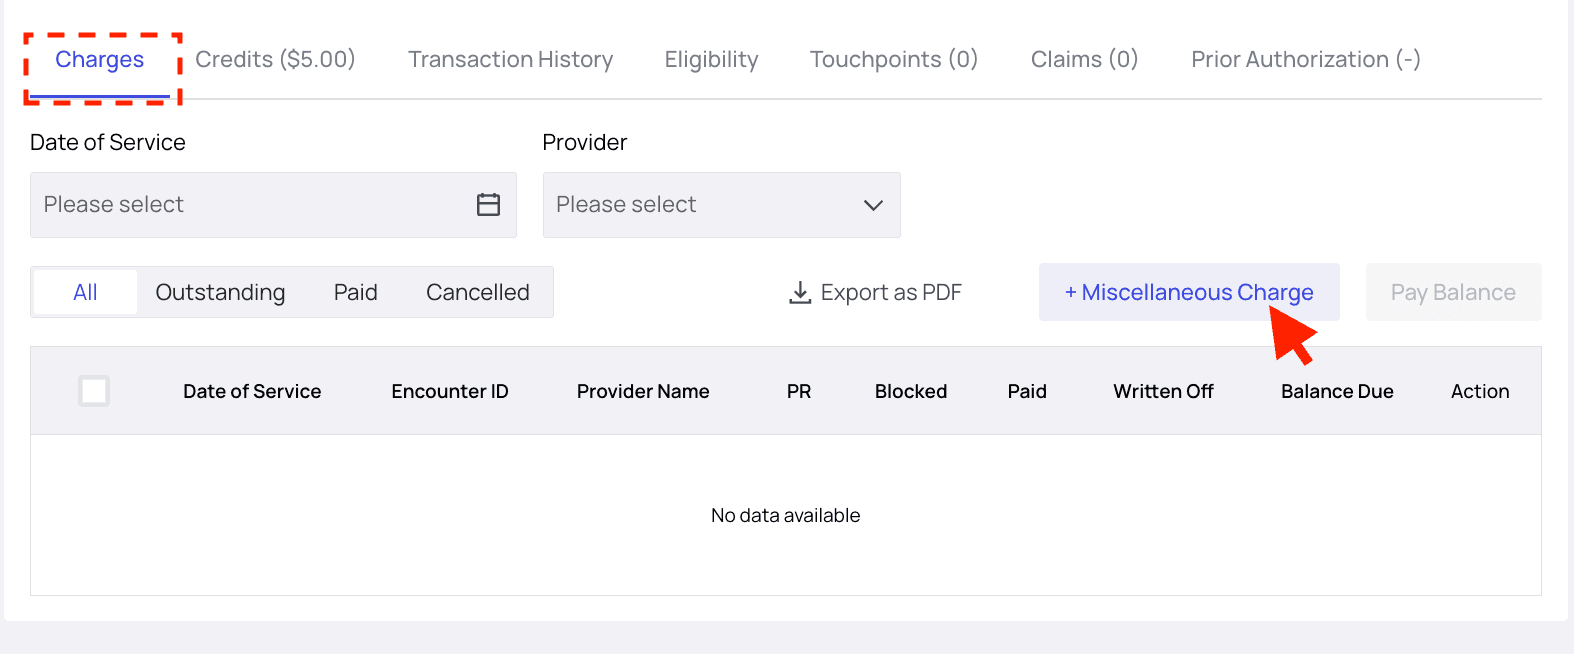Switch to the Credits ($5.00) tab
1574x654 pixels.
[x=275, y=60]
